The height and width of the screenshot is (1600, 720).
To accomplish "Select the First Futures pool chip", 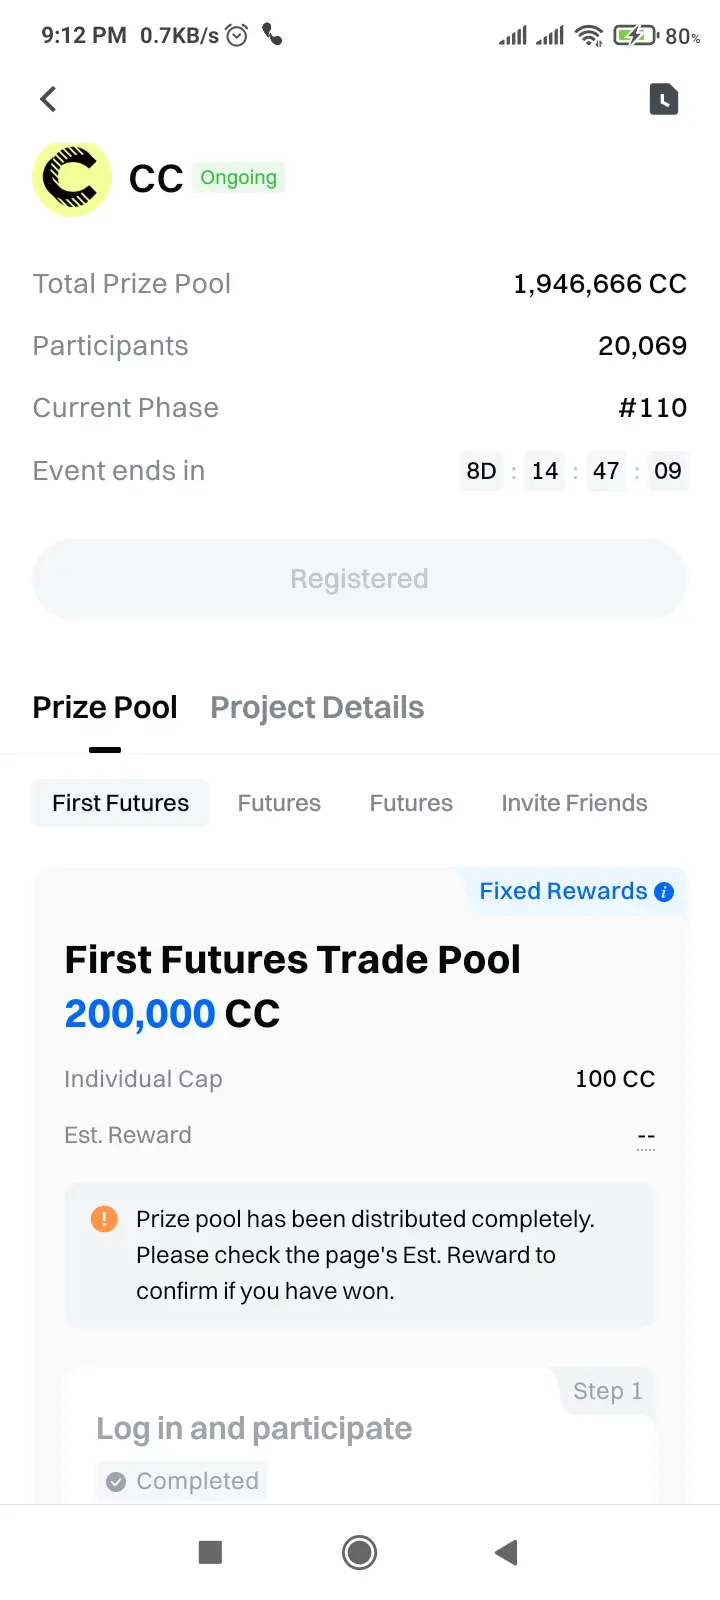I will coord(121,803).
